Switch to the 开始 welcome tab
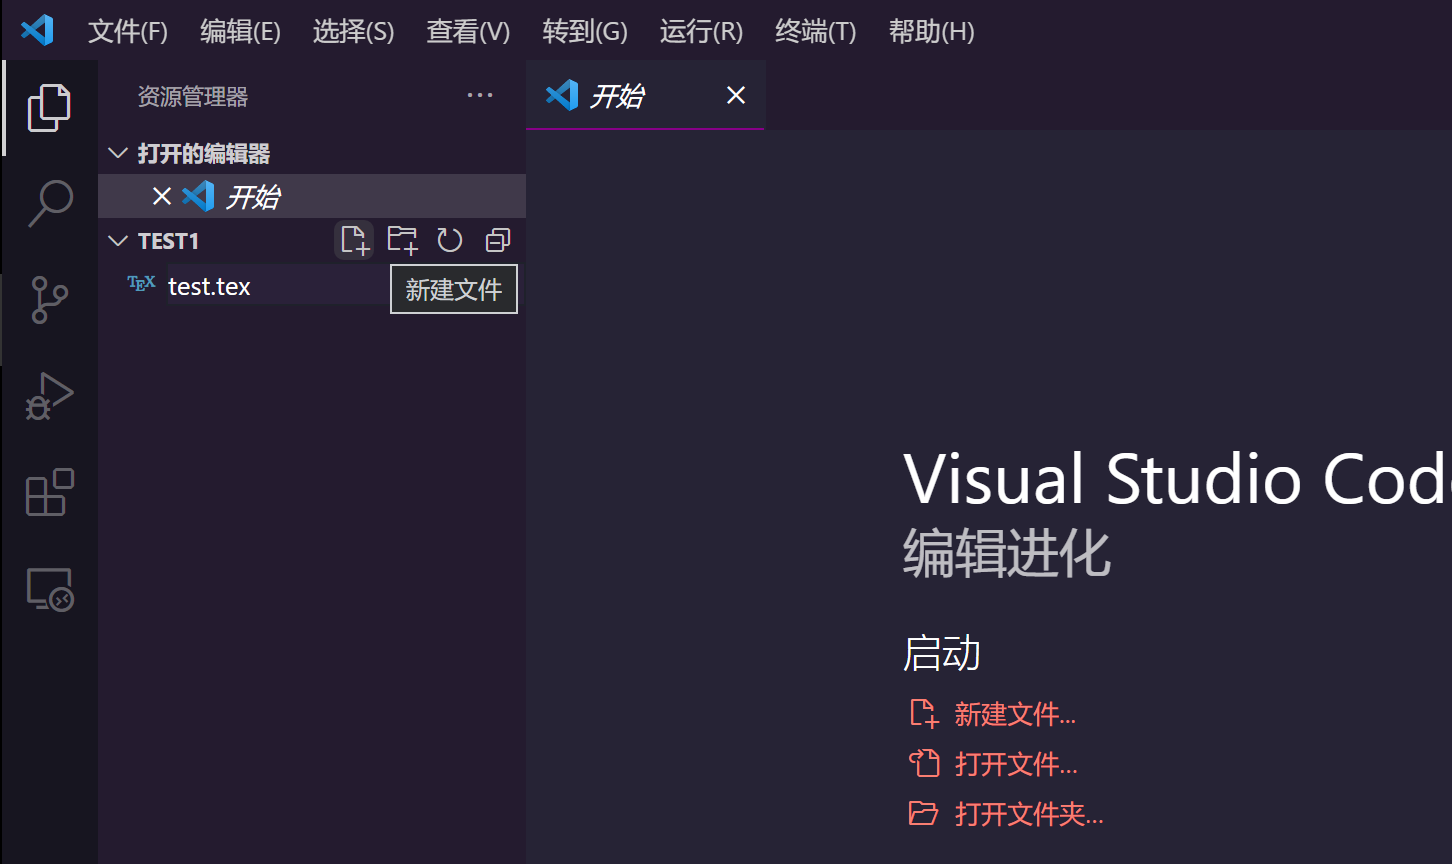The width and height of the screenshot is (1452, 864). (618, 95)
